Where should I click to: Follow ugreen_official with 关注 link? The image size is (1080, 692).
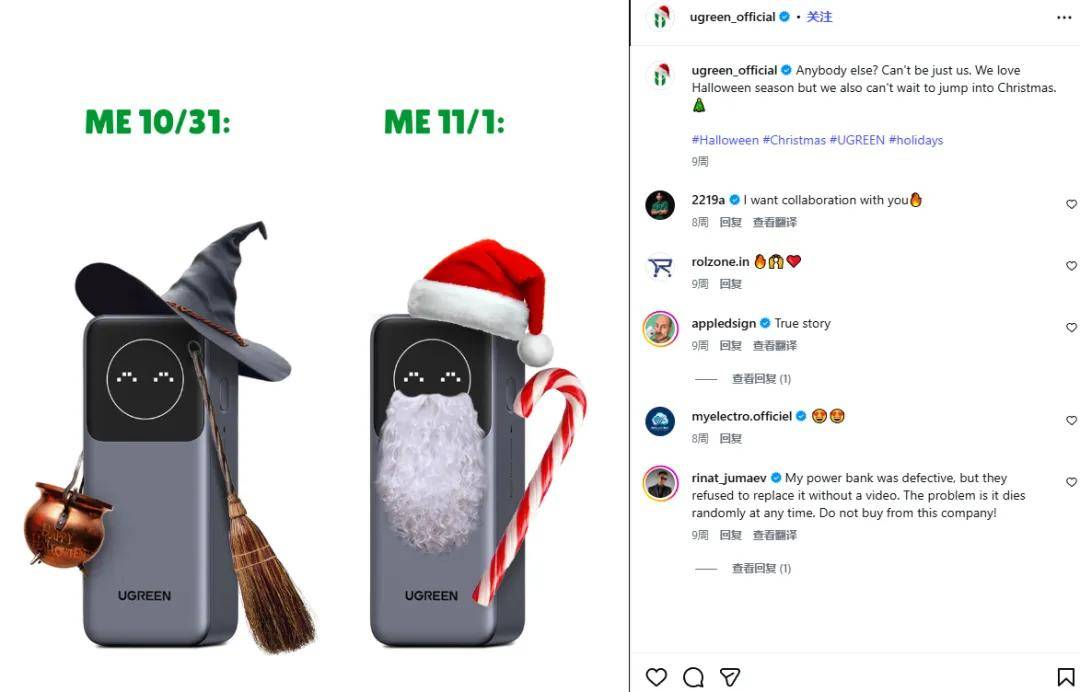click(x=819, y=17)
